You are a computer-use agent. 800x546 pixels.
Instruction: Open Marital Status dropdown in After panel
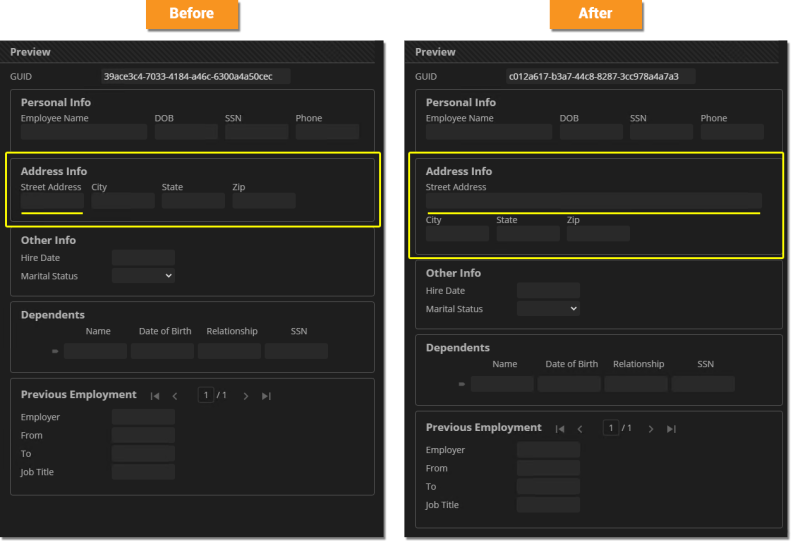[x=548, y=309]
